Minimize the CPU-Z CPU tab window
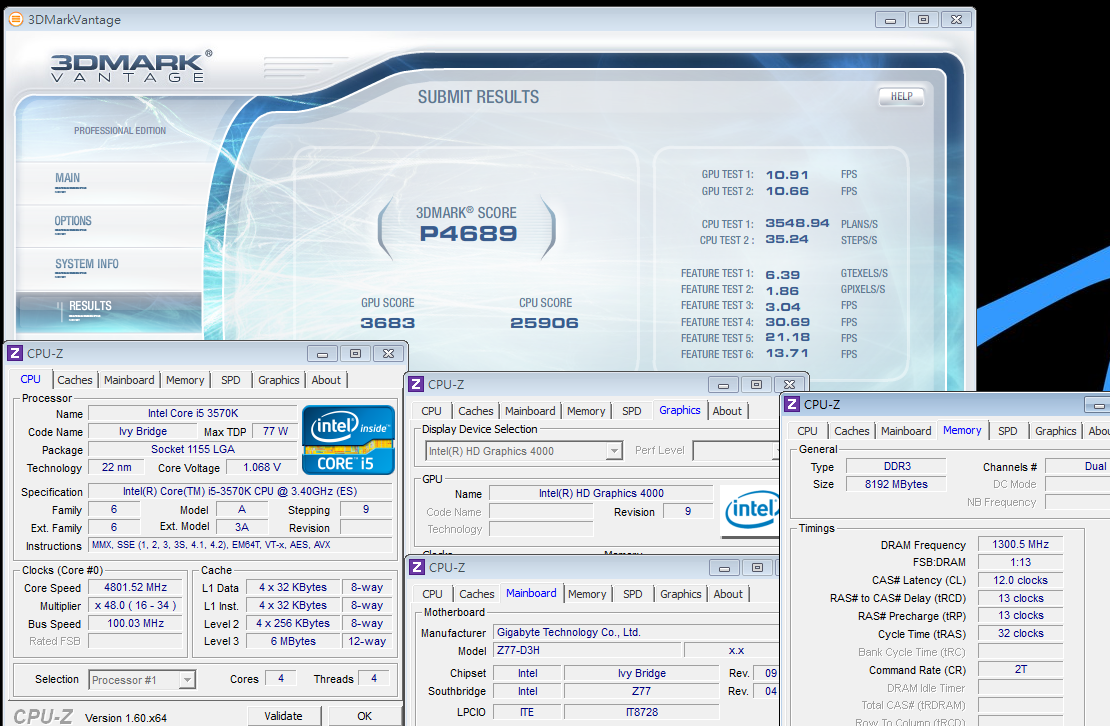Screen dimensions: 1110x726 (322, 354)
